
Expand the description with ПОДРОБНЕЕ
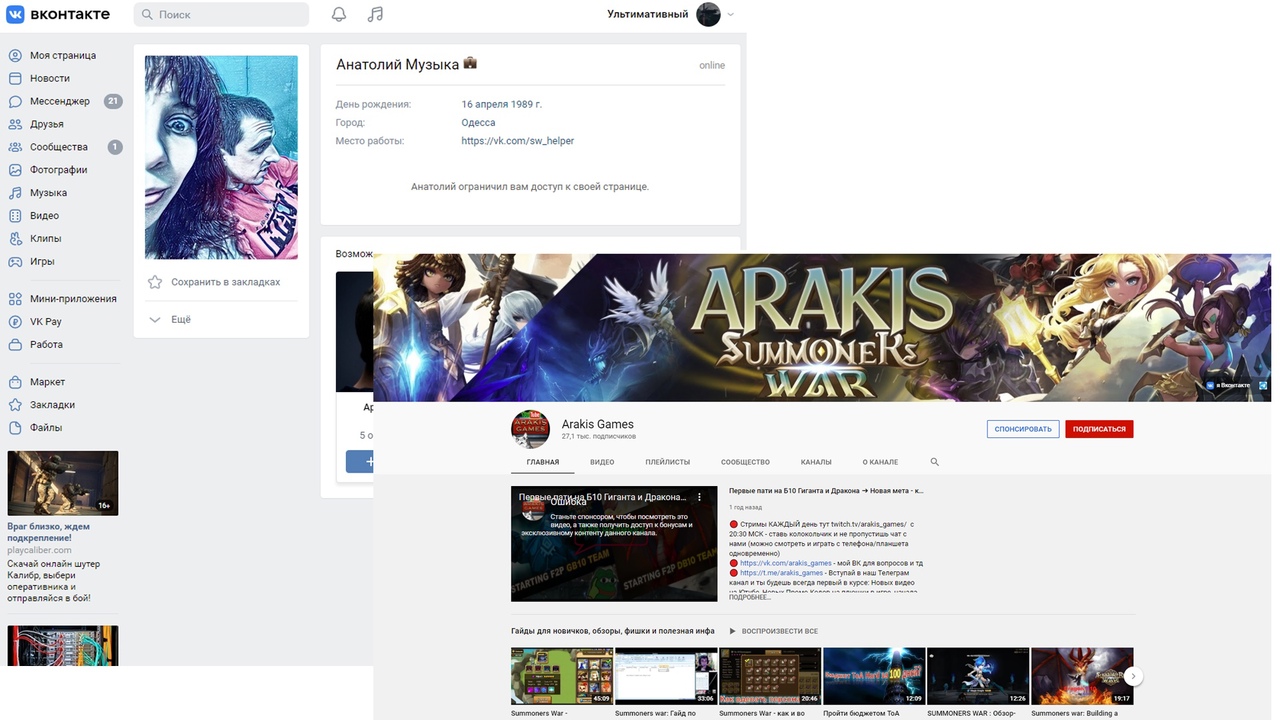click(x=750, y=597)
